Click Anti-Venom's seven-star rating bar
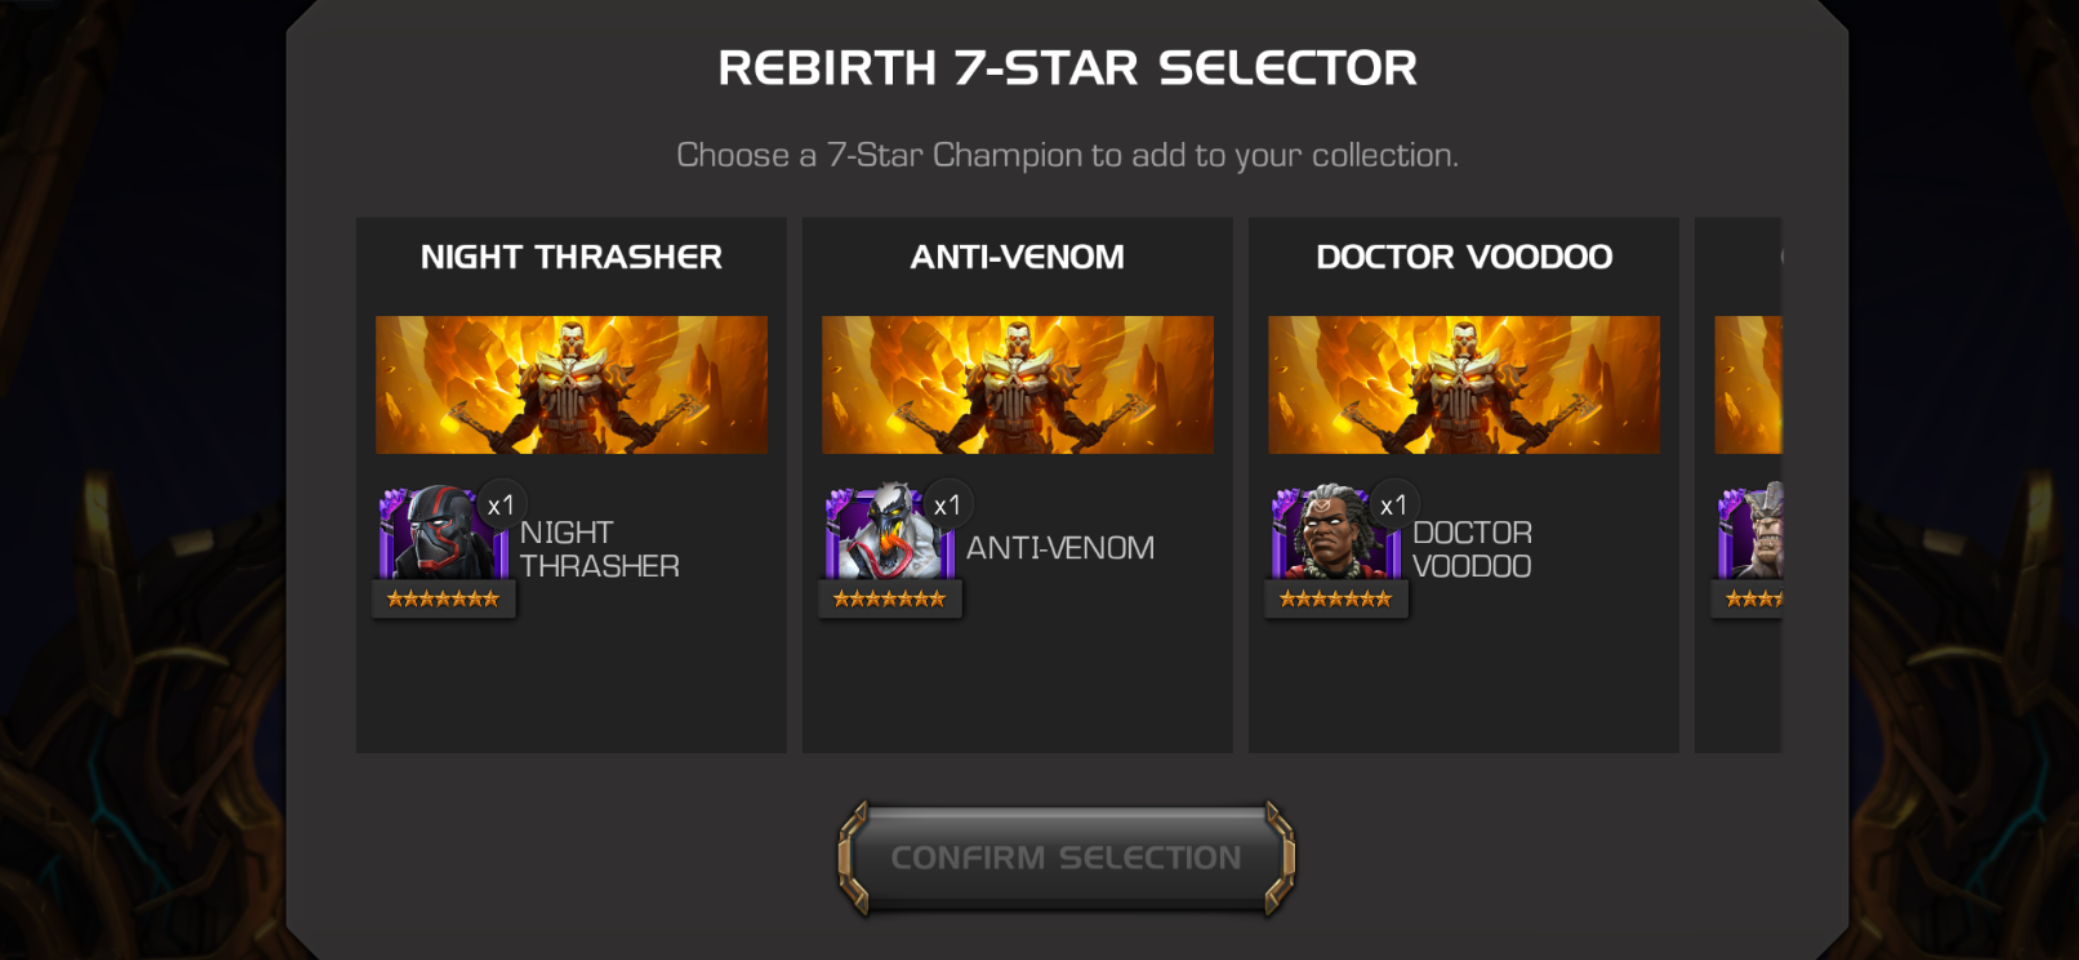 point(889,599)
